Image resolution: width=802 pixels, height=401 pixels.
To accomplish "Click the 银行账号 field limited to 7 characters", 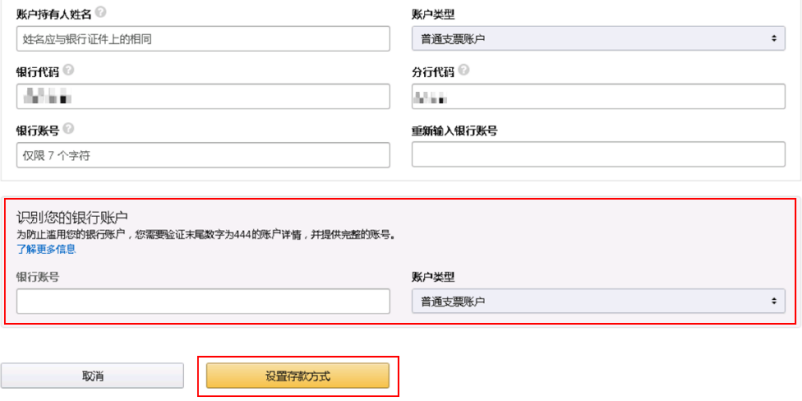I will [203, 155].
